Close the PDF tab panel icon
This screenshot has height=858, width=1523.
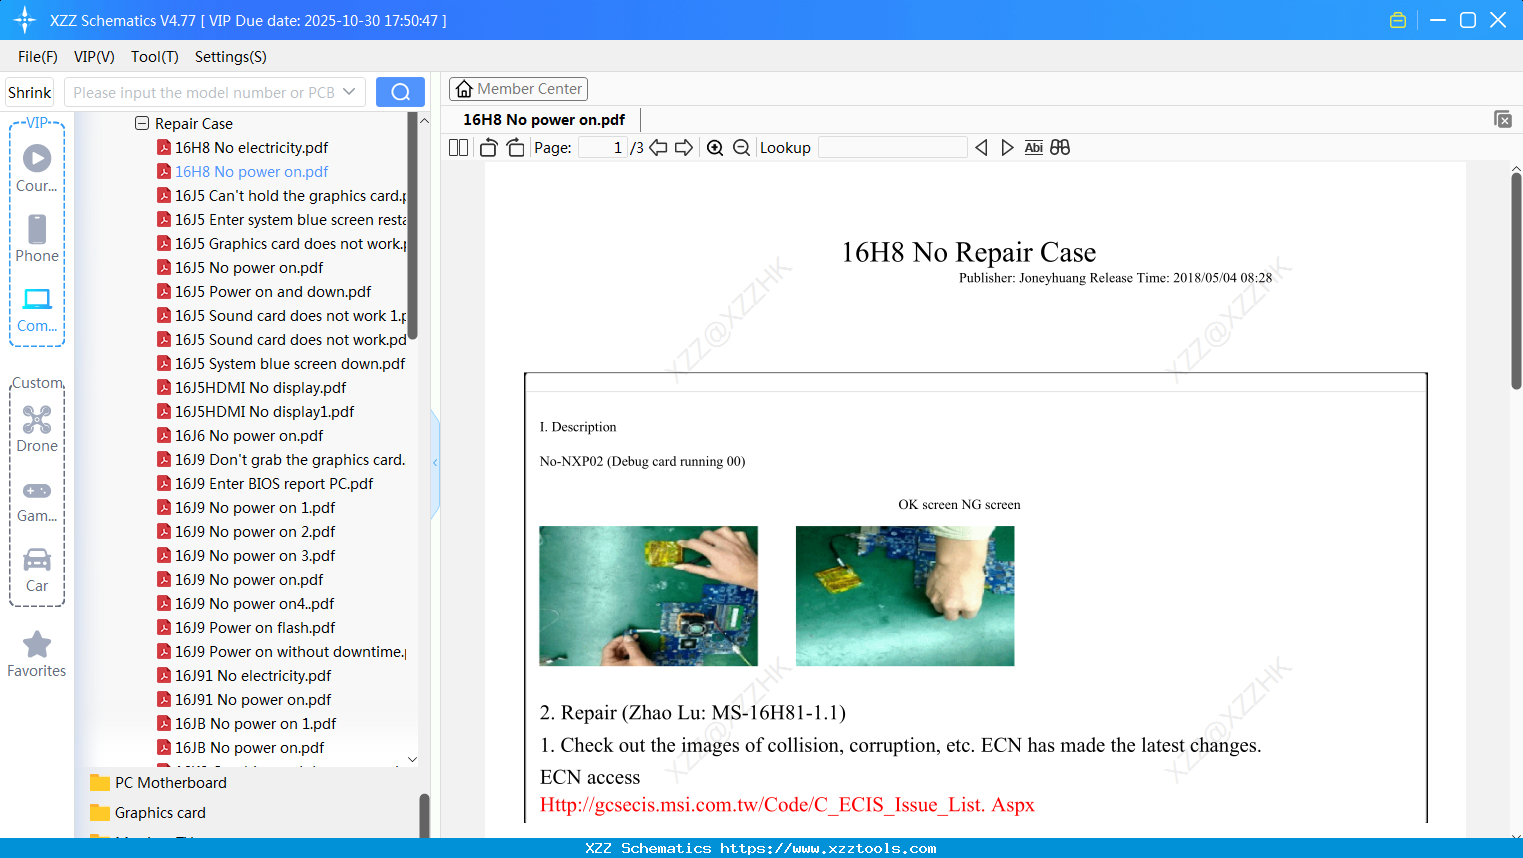tap(1503, 119)
